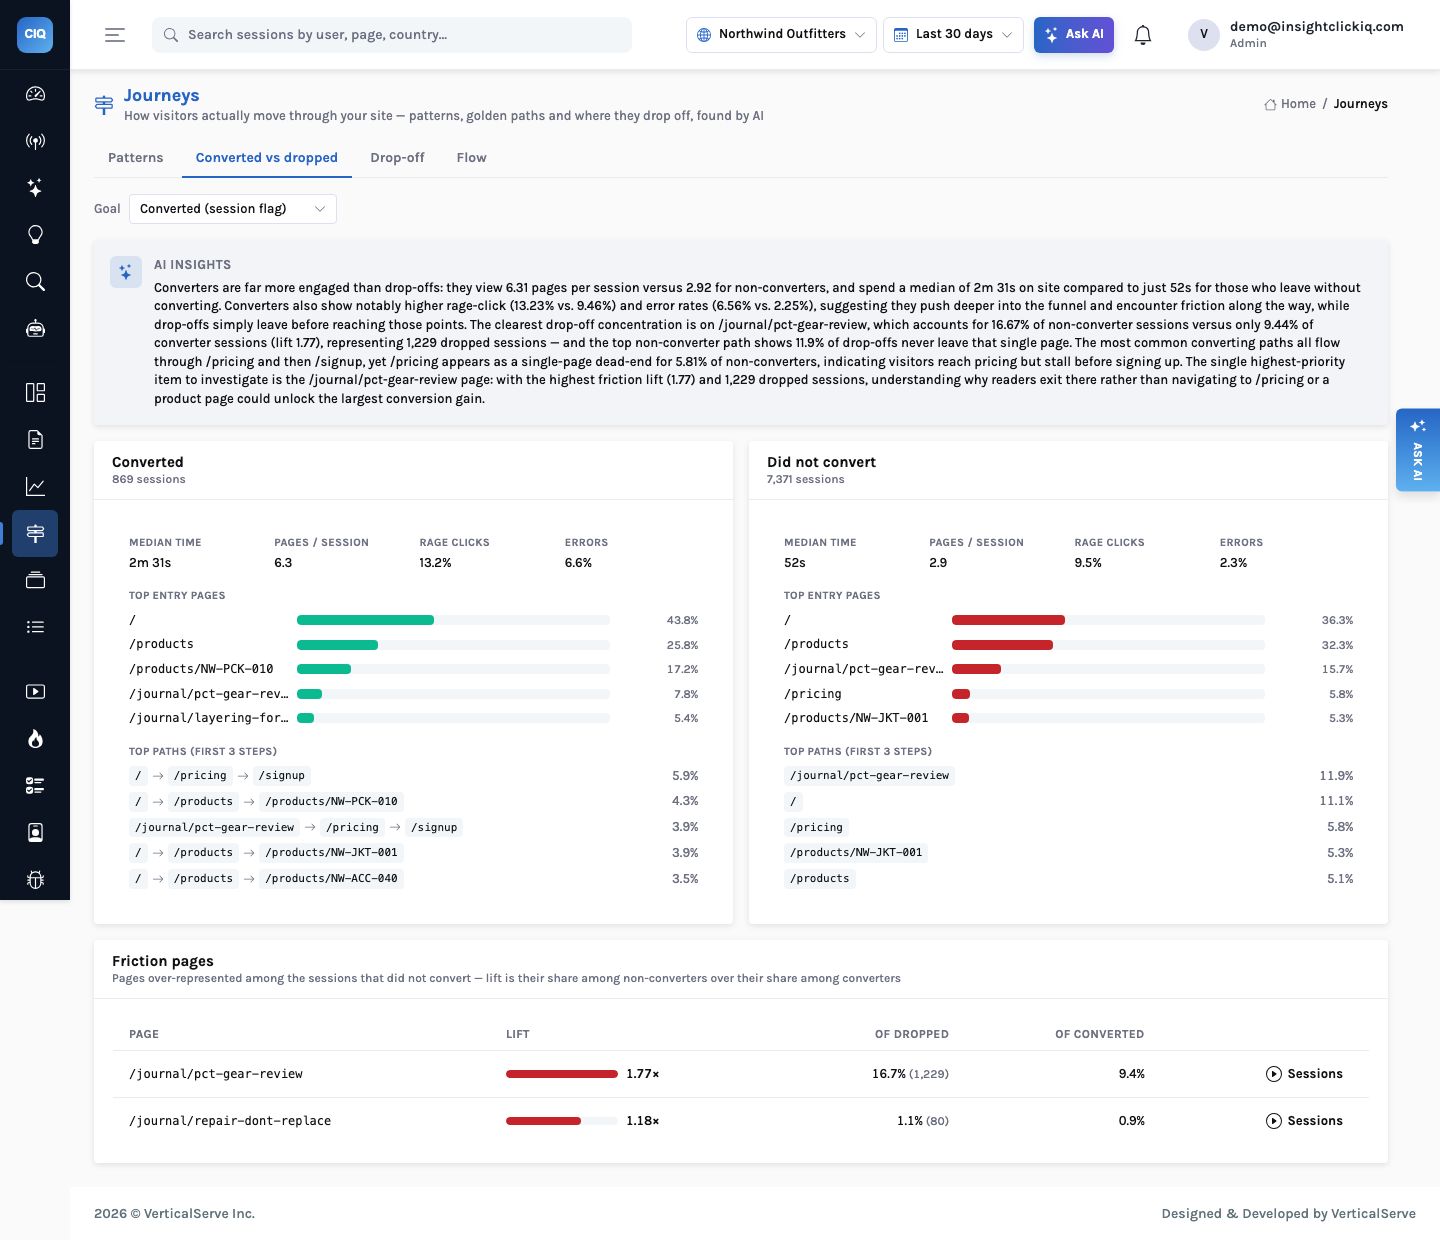Viewport: 1440px width, 1240px height.
Task: Switch to the Patterns tab
Action: tap(135, 158)
